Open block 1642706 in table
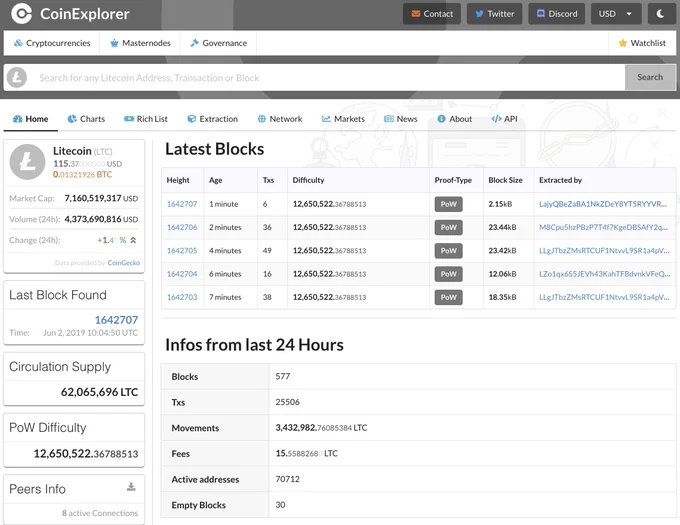 182,227
